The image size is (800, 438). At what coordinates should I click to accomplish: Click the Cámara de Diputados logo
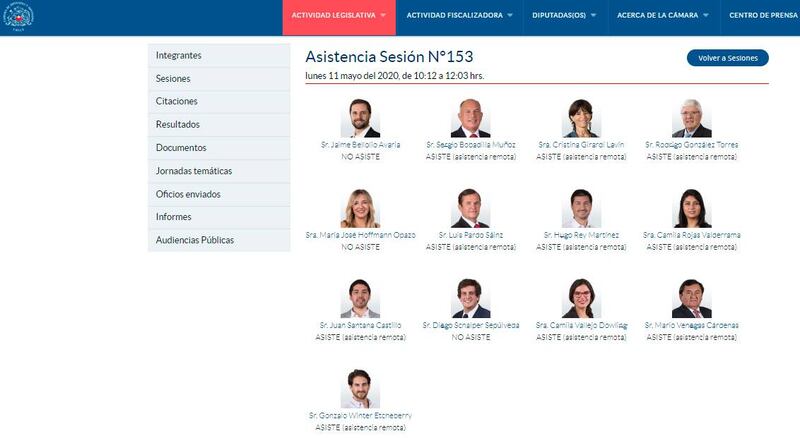click(x=18, y=16)
